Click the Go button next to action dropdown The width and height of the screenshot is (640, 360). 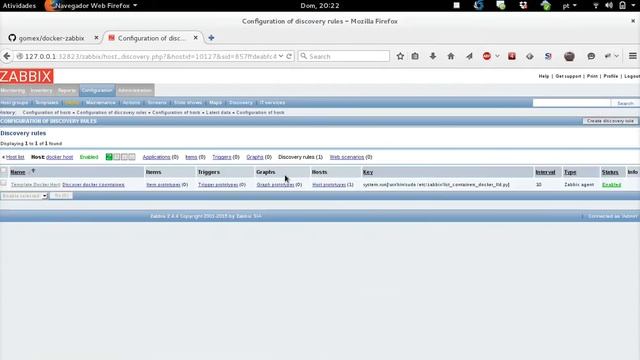[61, 196]
